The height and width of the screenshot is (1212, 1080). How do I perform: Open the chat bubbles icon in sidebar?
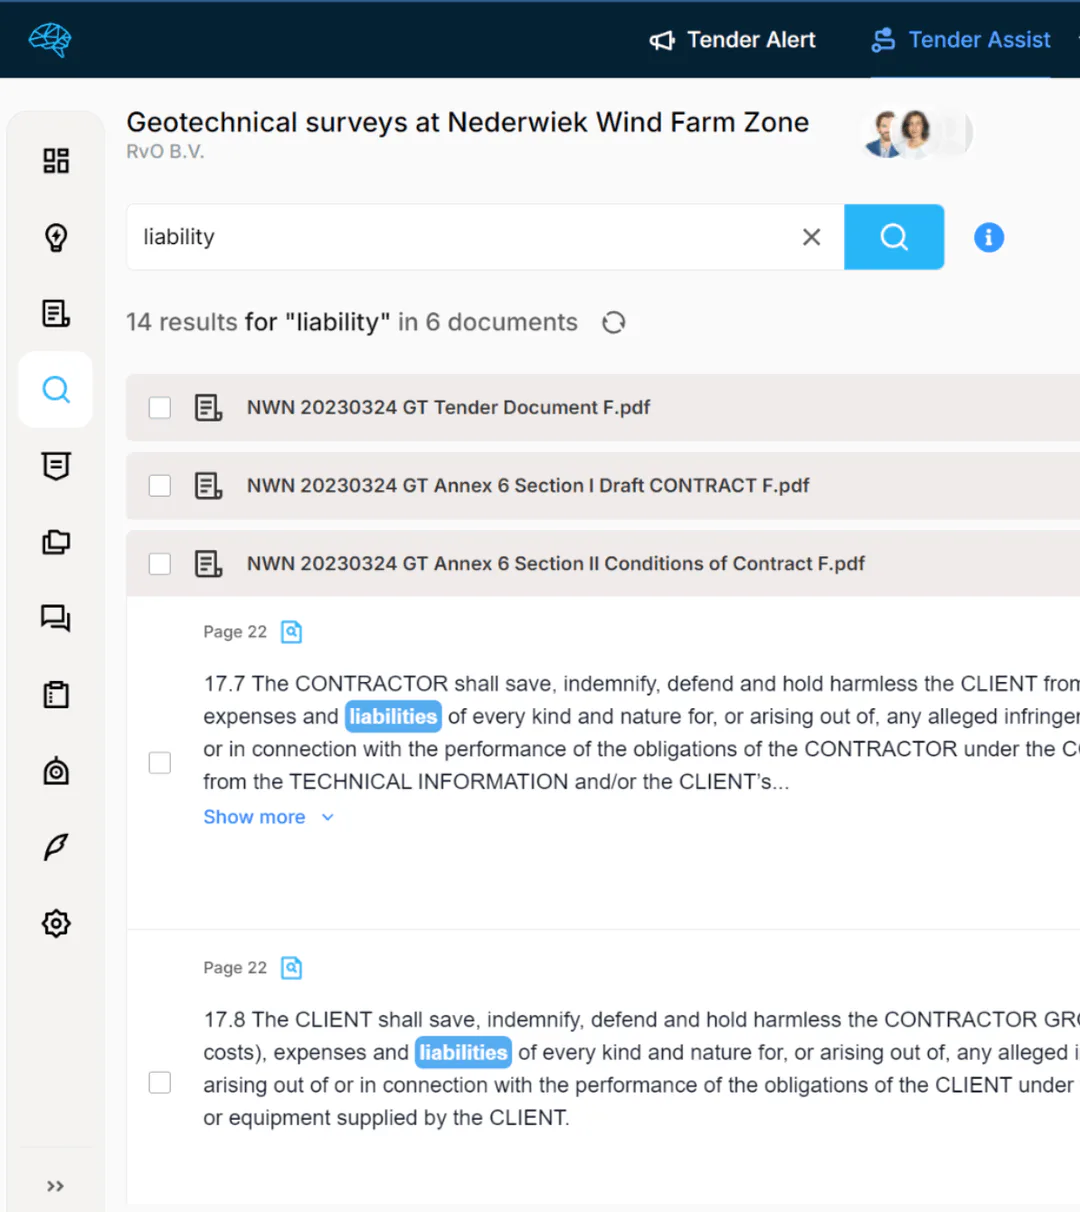pos(56,618)
